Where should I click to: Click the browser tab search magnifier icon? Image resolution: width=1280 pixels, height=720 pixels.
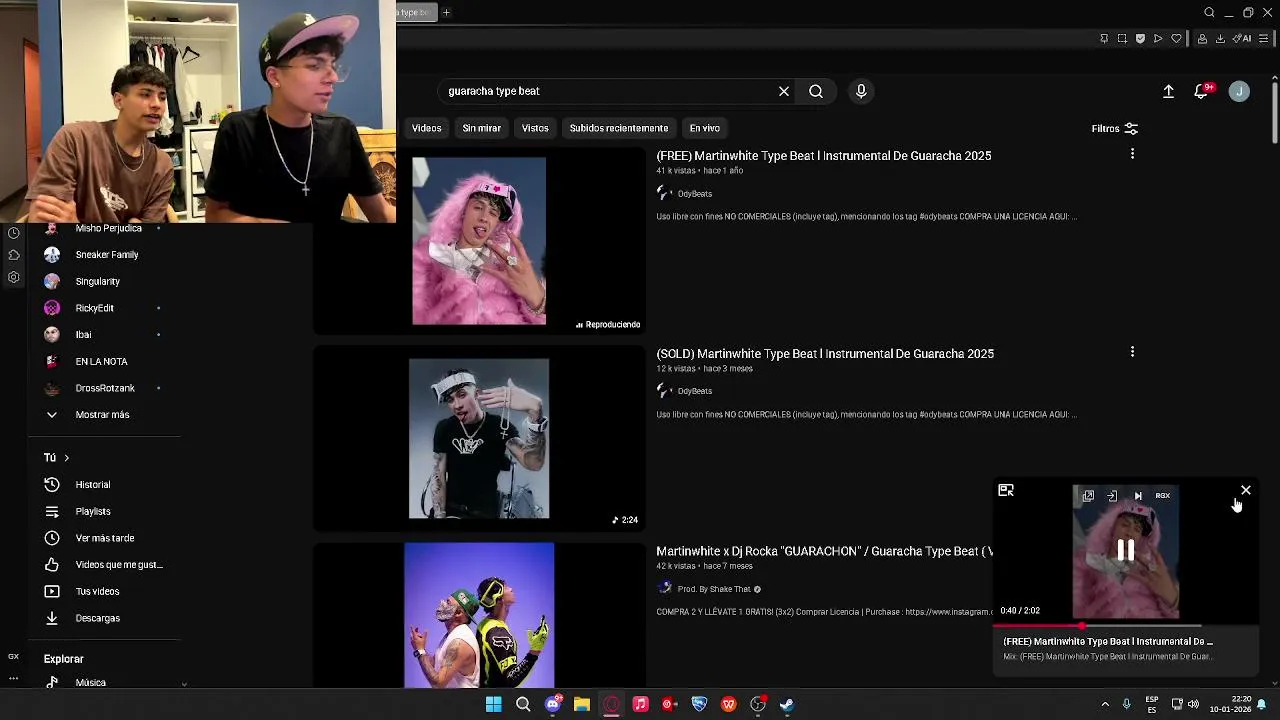[1209, 13]
